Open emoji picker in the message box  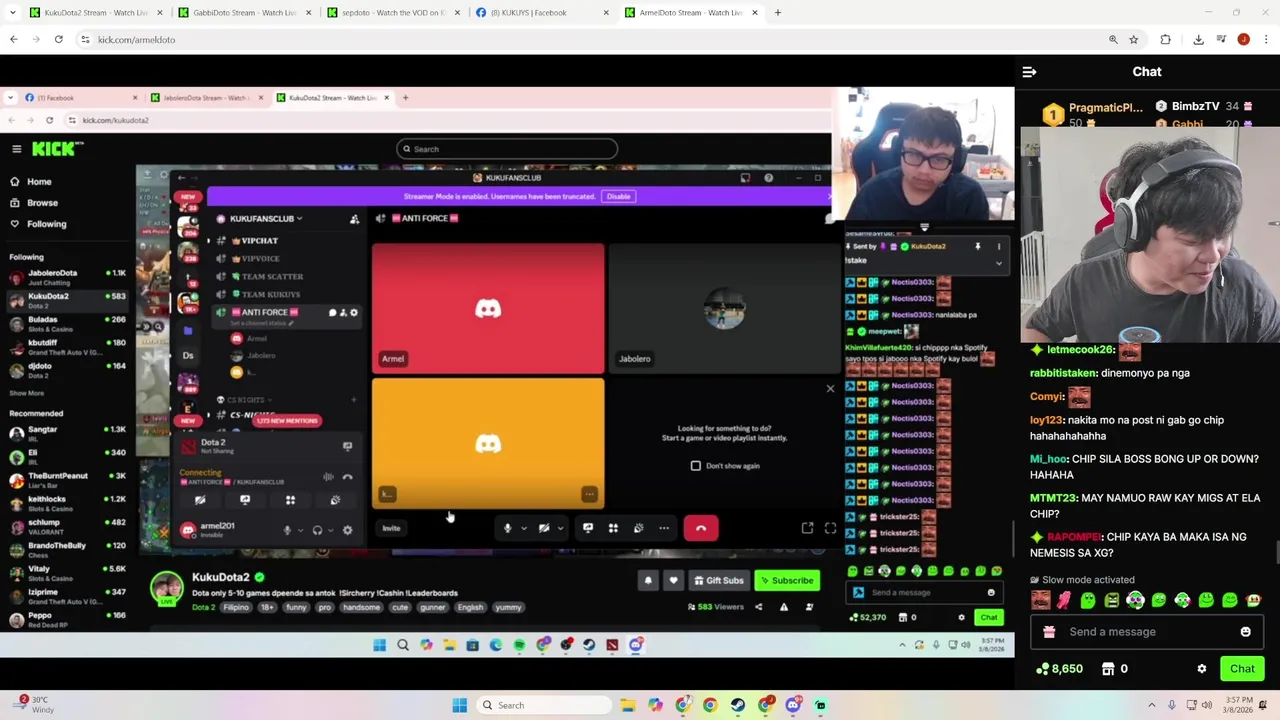[1245, 632]
